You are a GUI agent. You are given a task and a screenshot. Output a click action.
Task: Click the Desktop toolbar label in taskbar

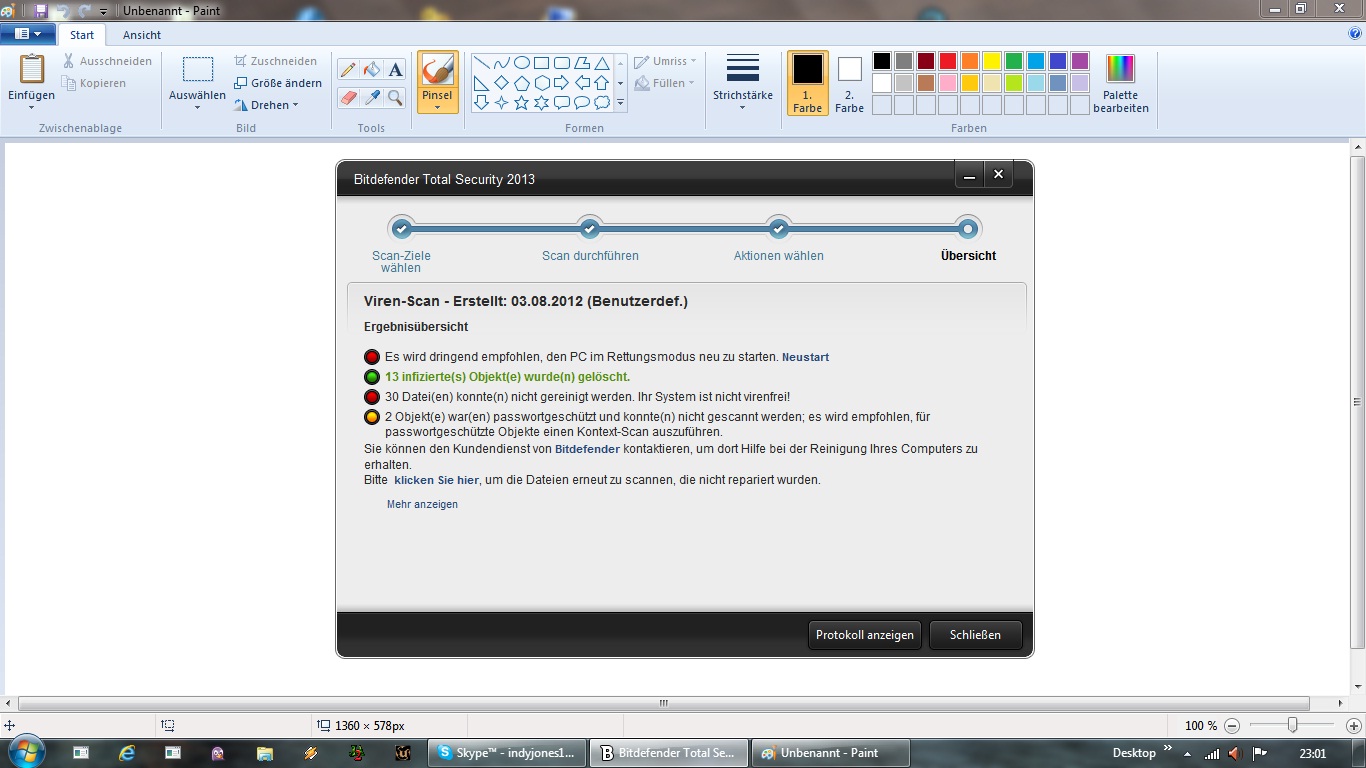(x=1134, y=753)
